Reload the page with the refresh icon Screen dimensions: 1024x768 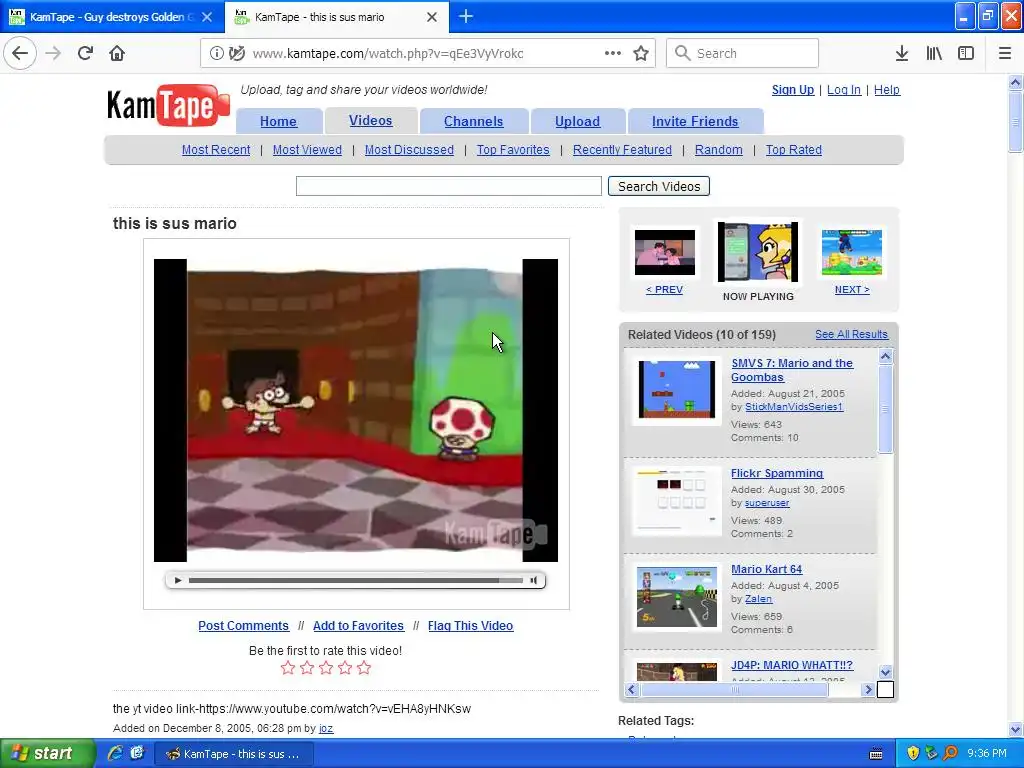(85, 53)
